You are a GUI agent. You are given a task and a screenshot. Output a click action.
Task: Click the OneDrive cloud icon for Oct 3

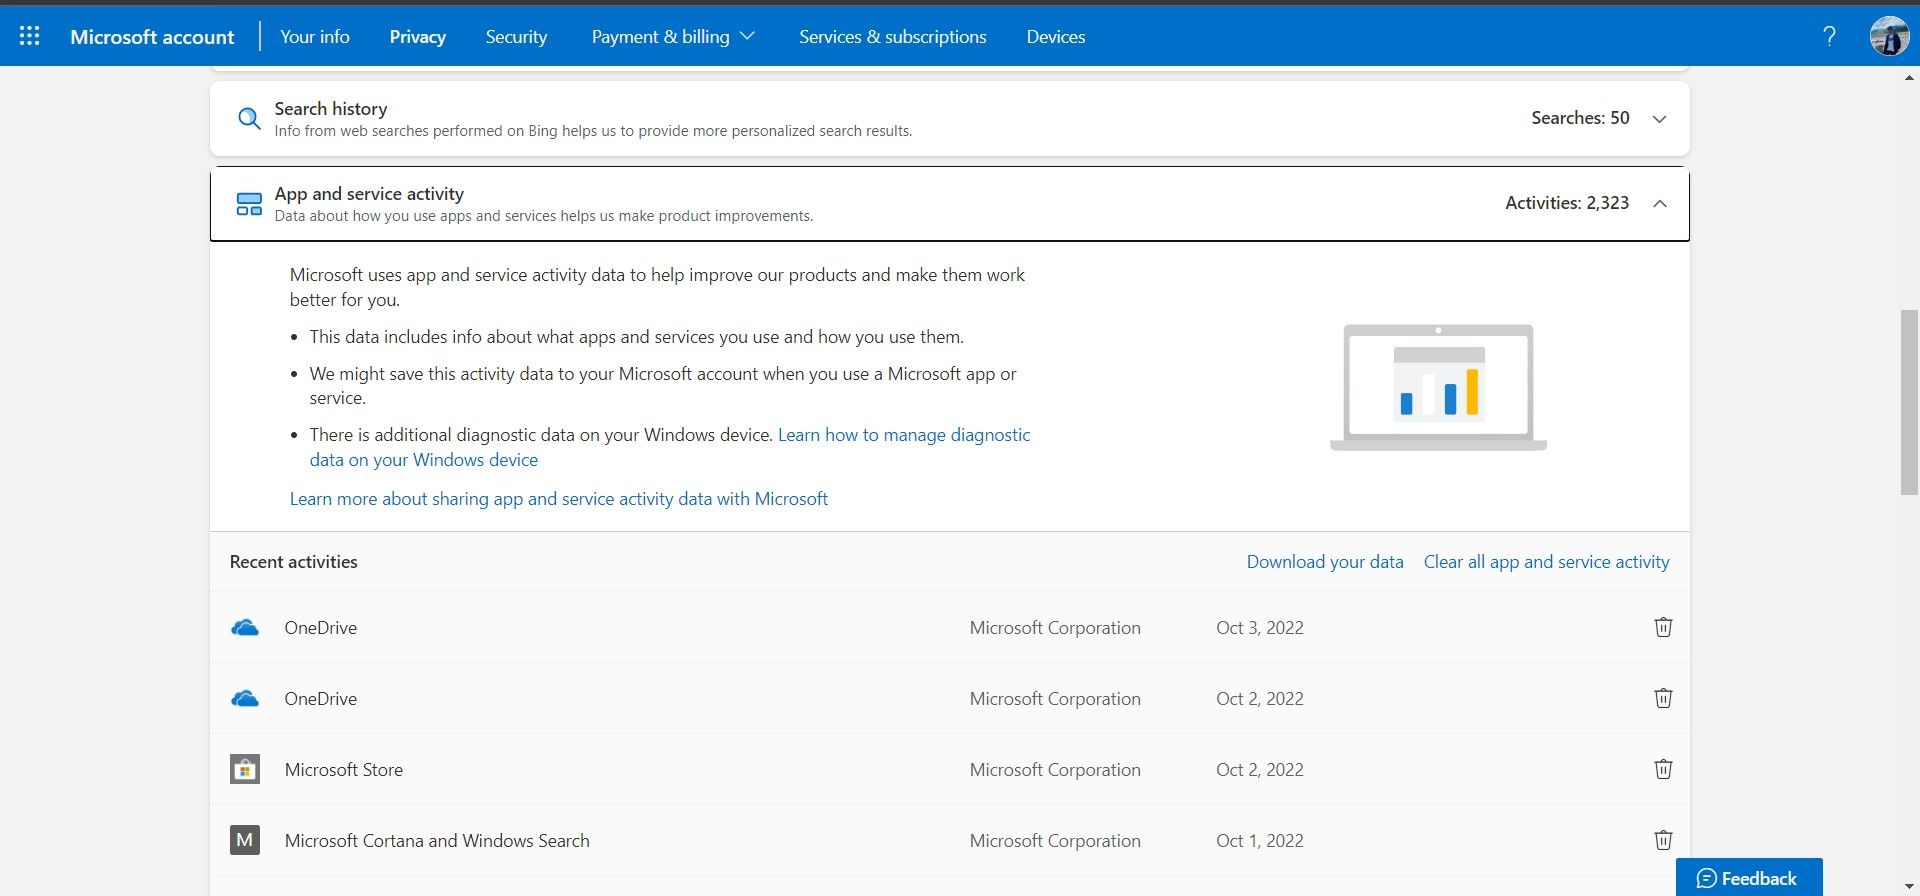click(x=245, y=628)
